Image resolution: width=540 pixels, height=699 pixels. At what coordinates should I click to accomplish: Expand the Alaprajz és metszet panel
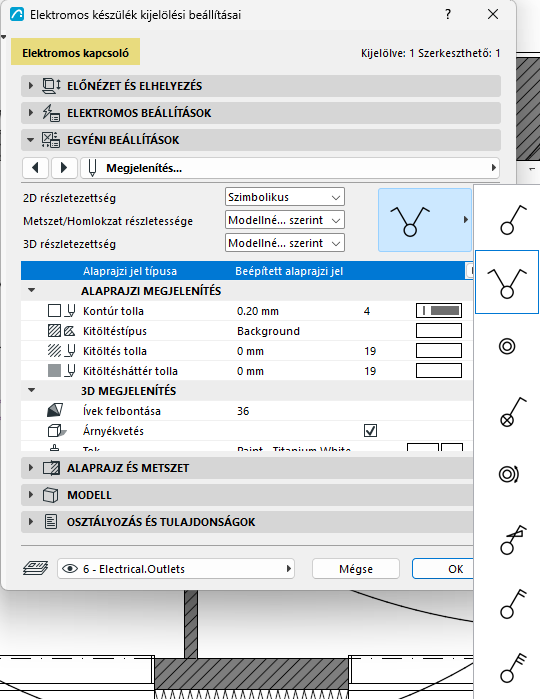tap(31, 468)
